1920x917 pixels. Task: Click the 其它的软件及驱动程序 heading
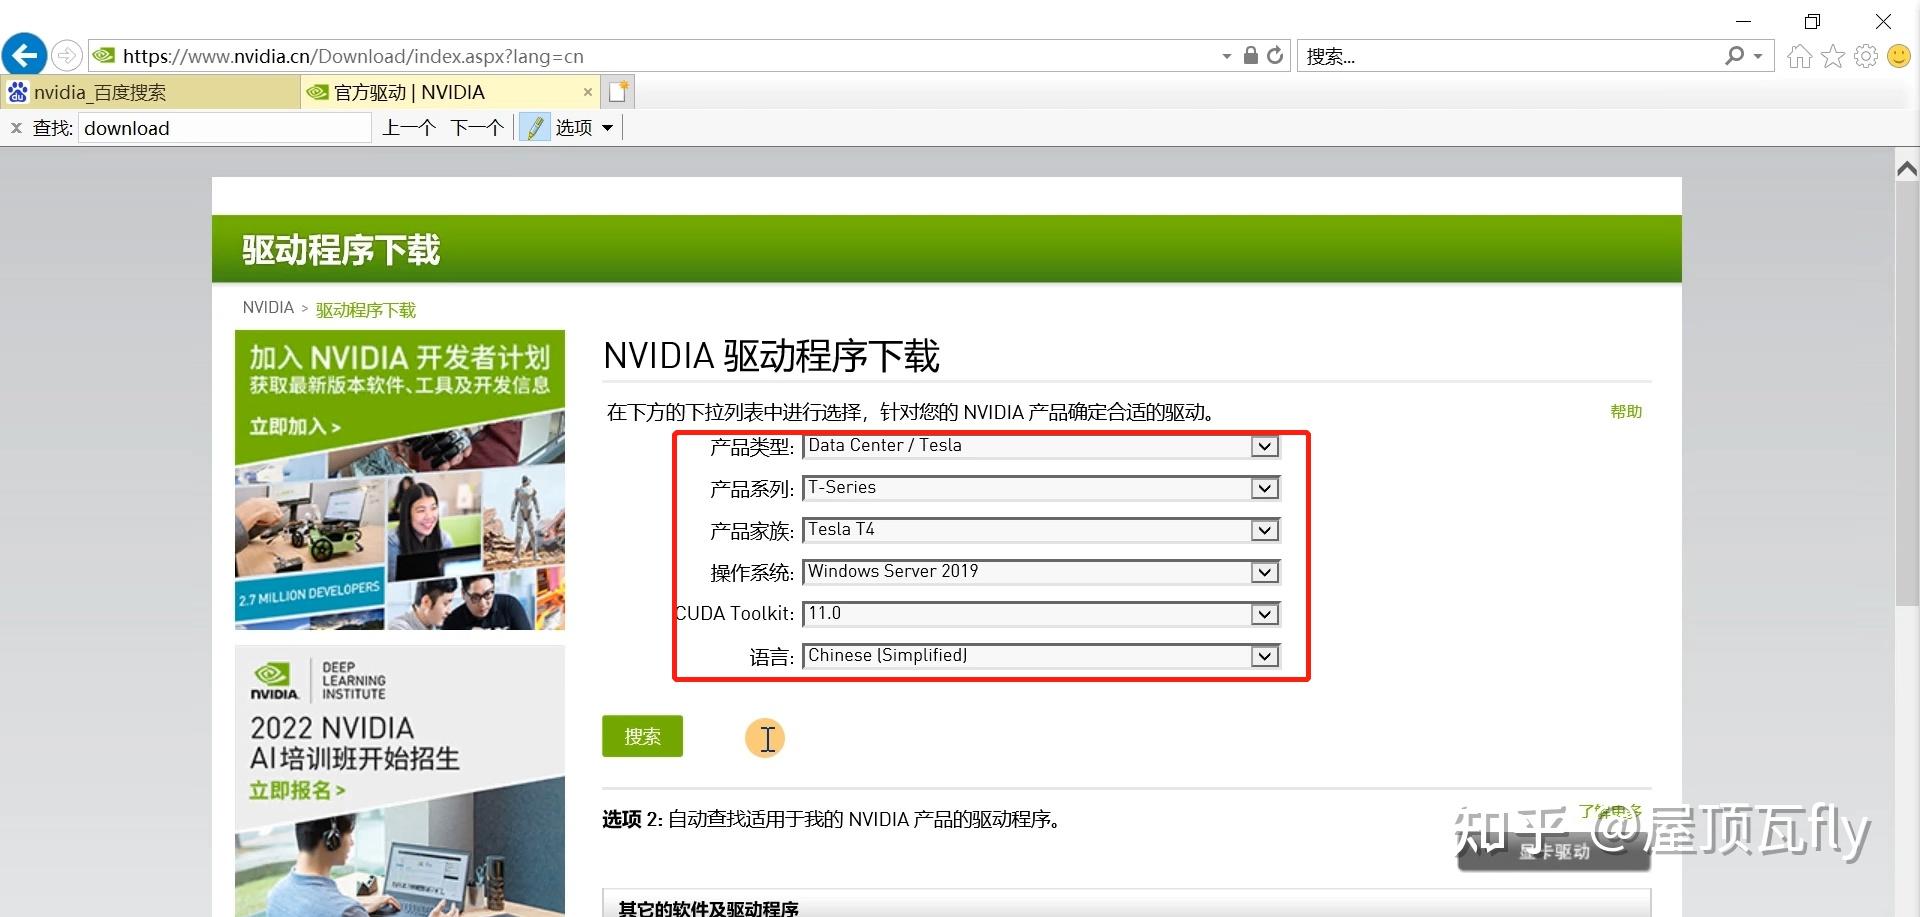708,908
